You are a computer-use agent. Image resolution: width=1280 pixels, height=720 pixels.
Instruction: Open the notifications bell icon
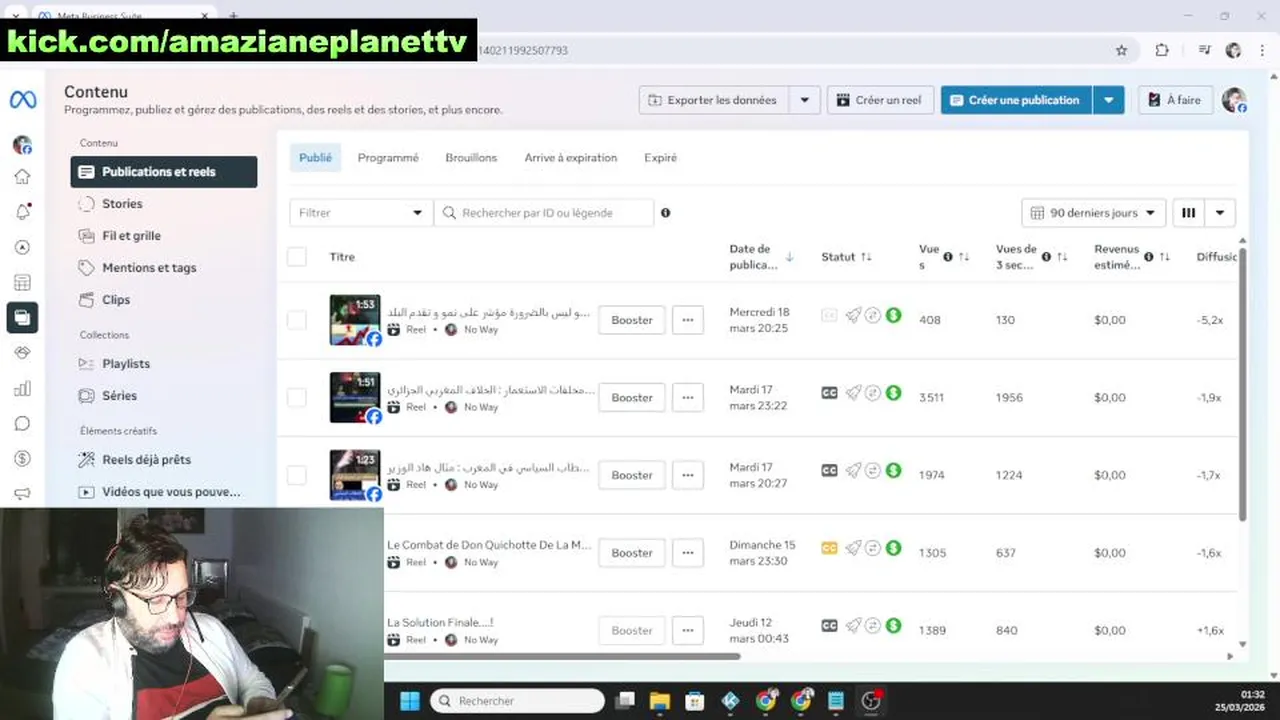point(22,212)
